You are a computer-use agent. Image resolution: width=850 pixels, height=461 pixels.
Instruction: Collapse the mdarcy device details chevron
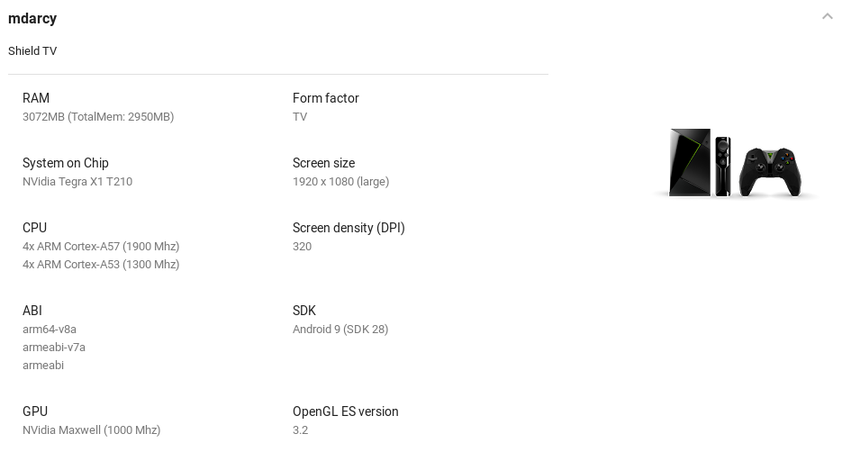click(x=827, y=17)
